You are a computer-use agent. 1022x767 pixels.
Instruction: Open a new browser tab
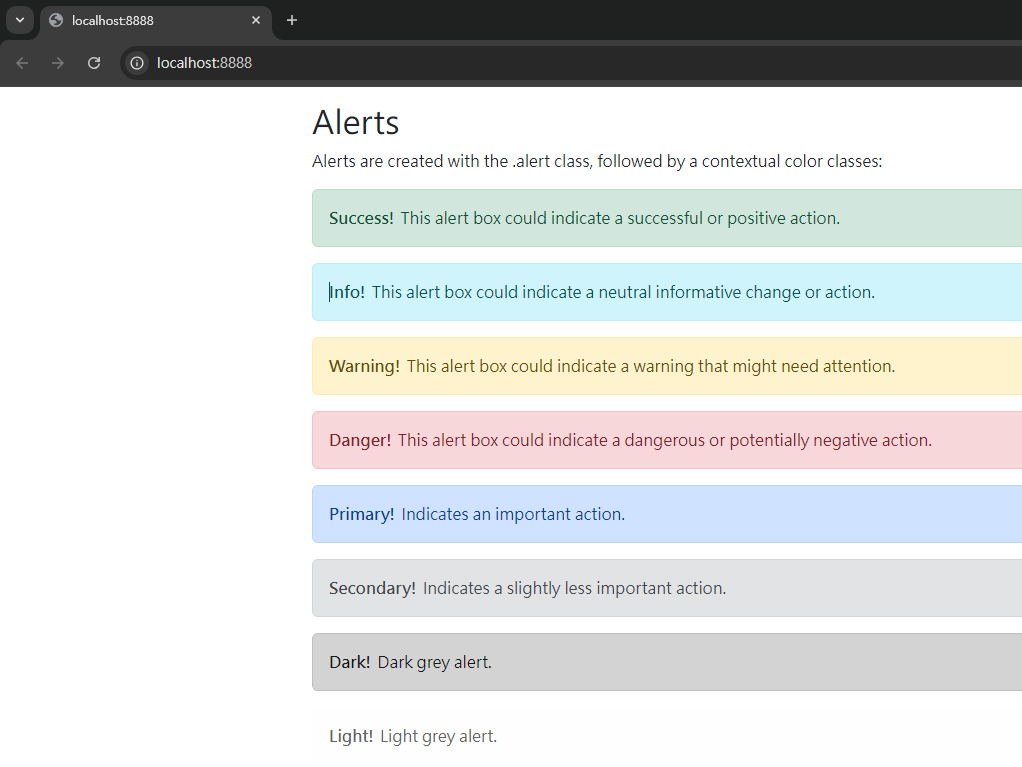click(292, 20)
